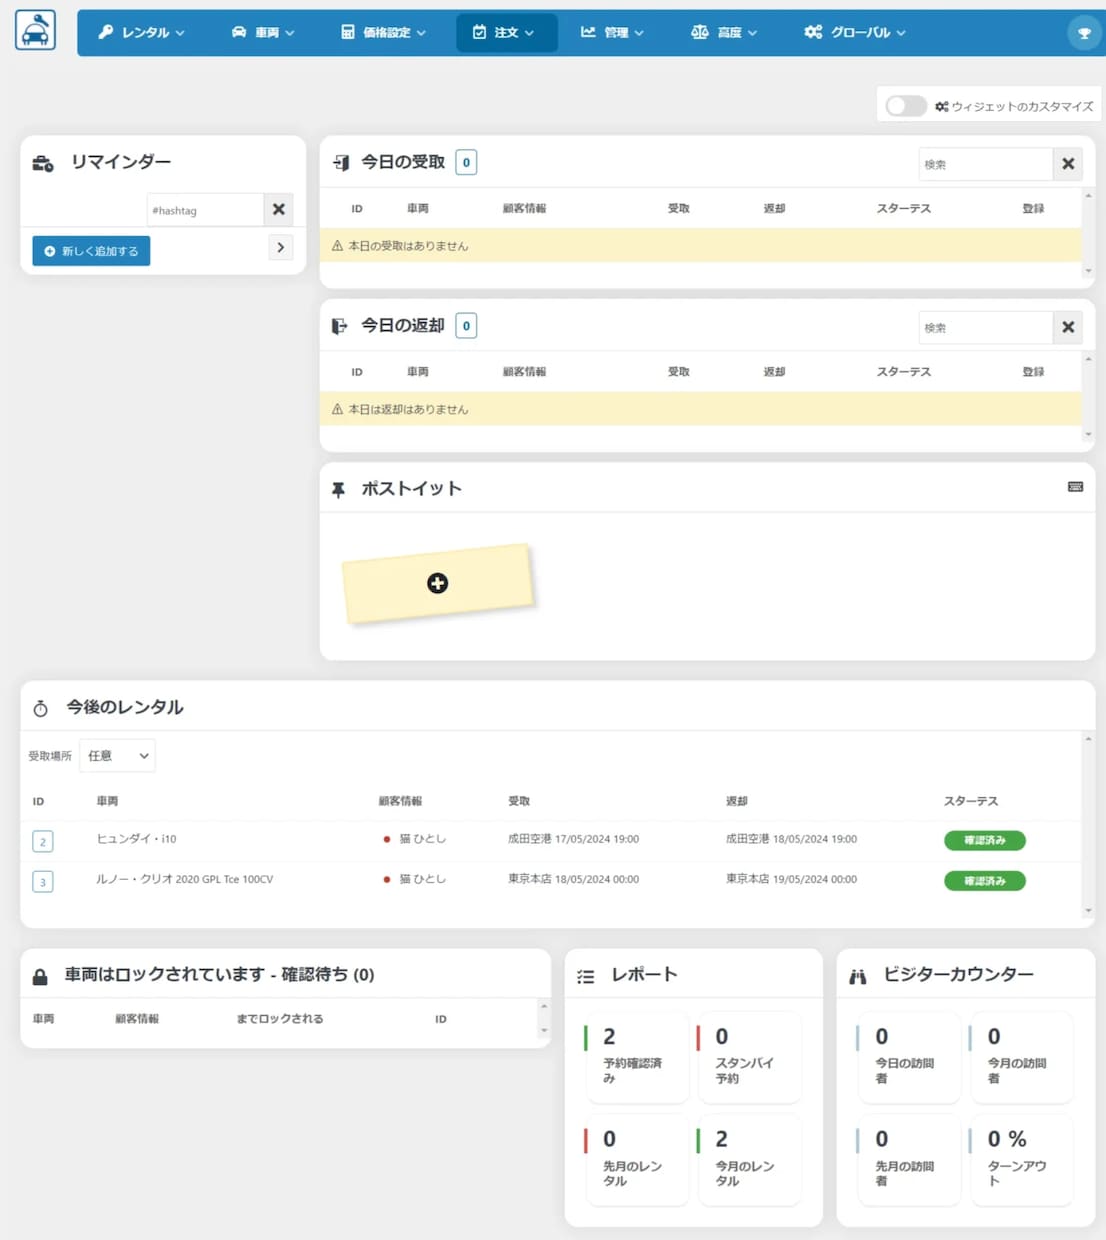Click the 今日の受取 pickup icon
Viewport: 1106px width, 1240px height.
point(341,162)
